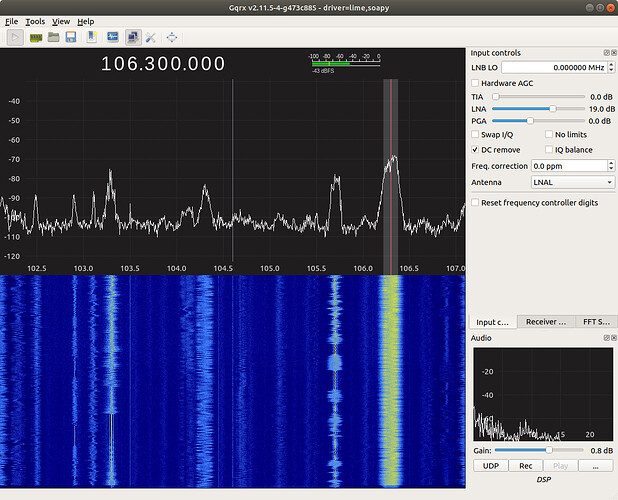The height and width of the screenshot is (500, 618).
Task: Click the LNB LO spinner arrows
Action: (609, 67)
